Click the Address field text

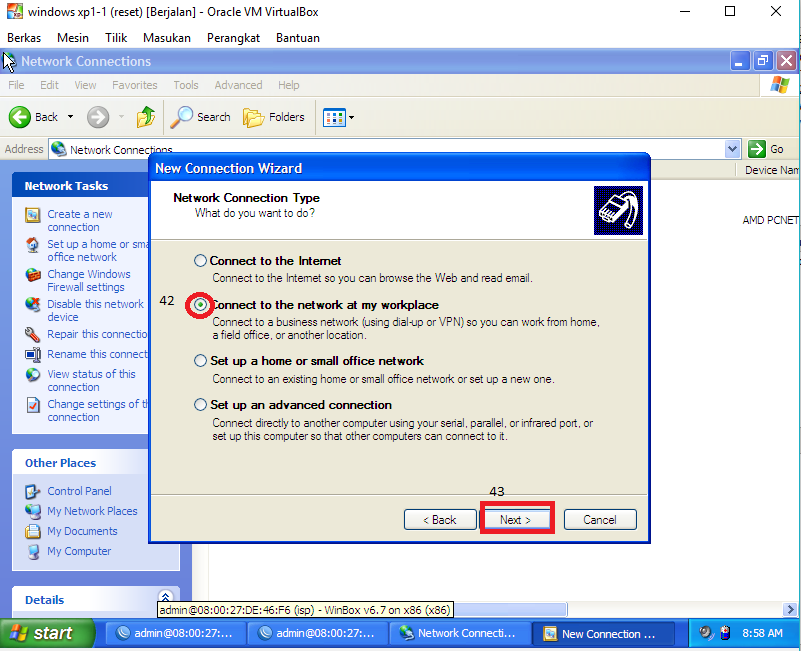tap(121, 150)
